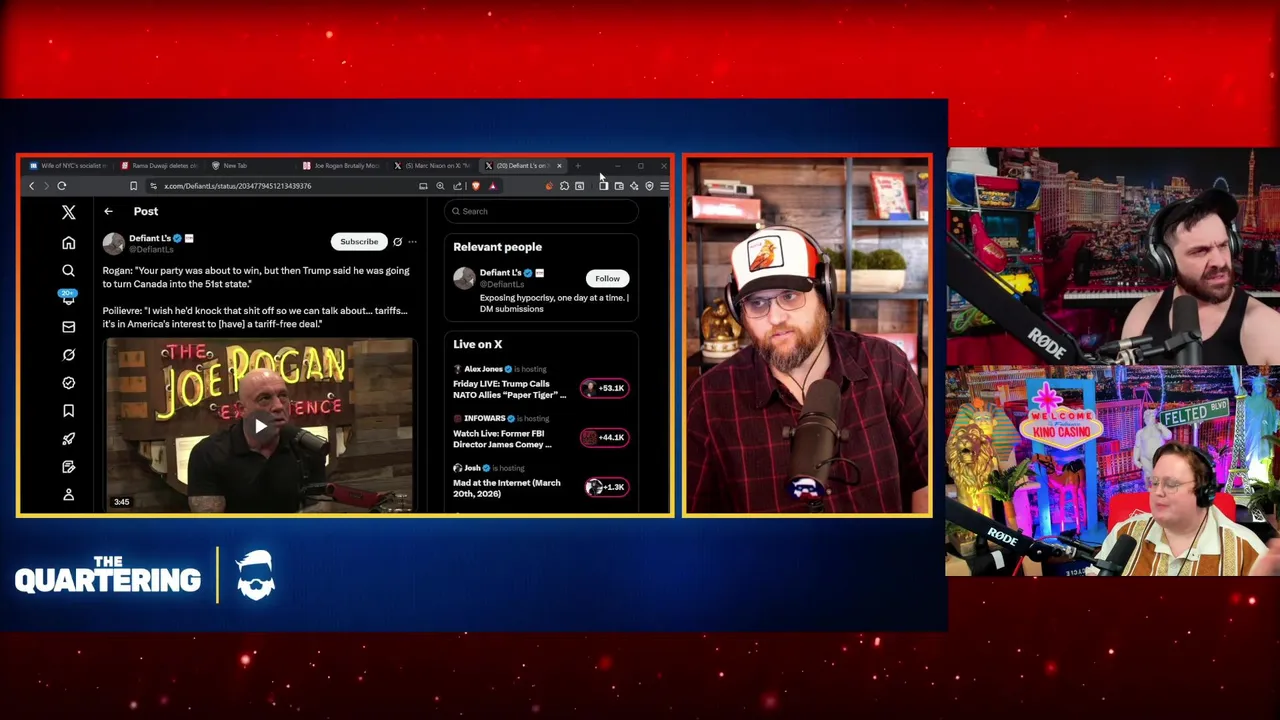Open Verified badge icon in sidebar
Viewport: 1280px width, 720px height.
pos(68,383)
